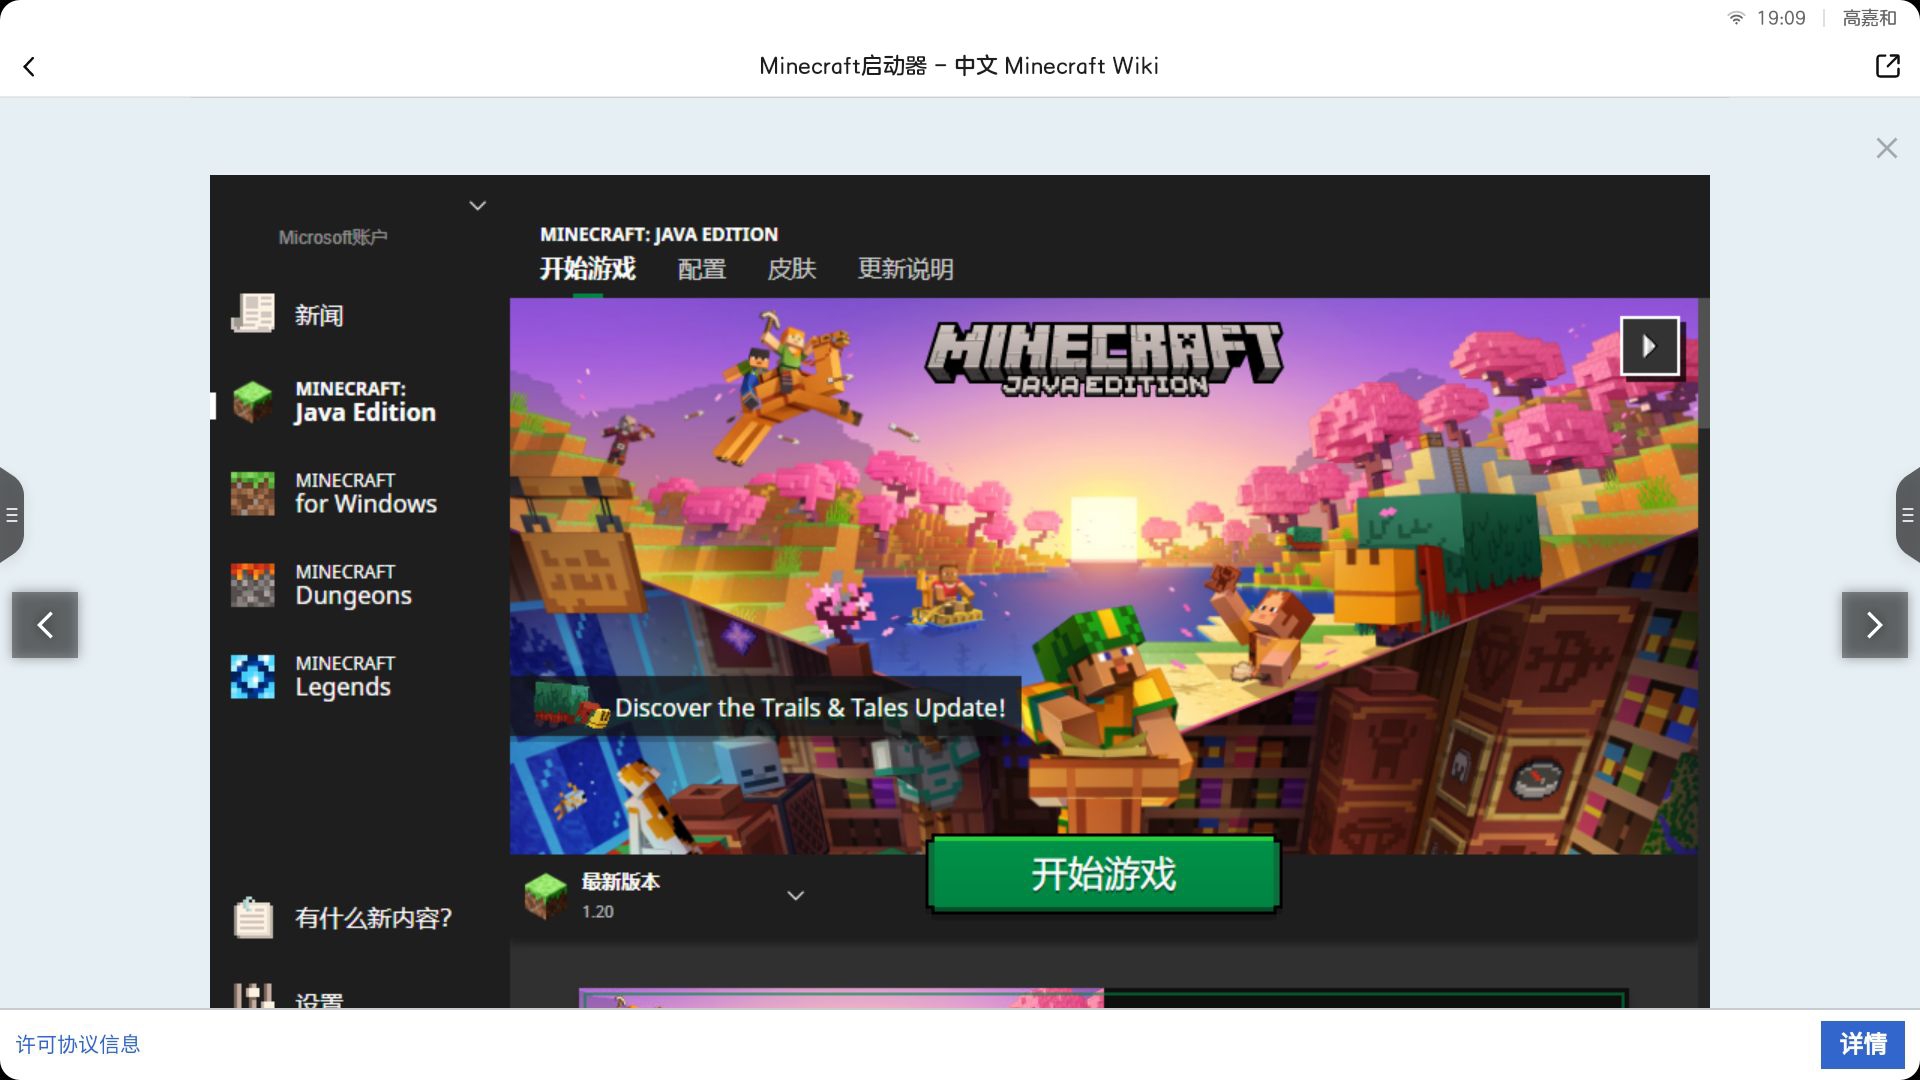Go to next image in gallery
The height and width of the screenshot is (1080, 1920).
tap(1874, 625)
